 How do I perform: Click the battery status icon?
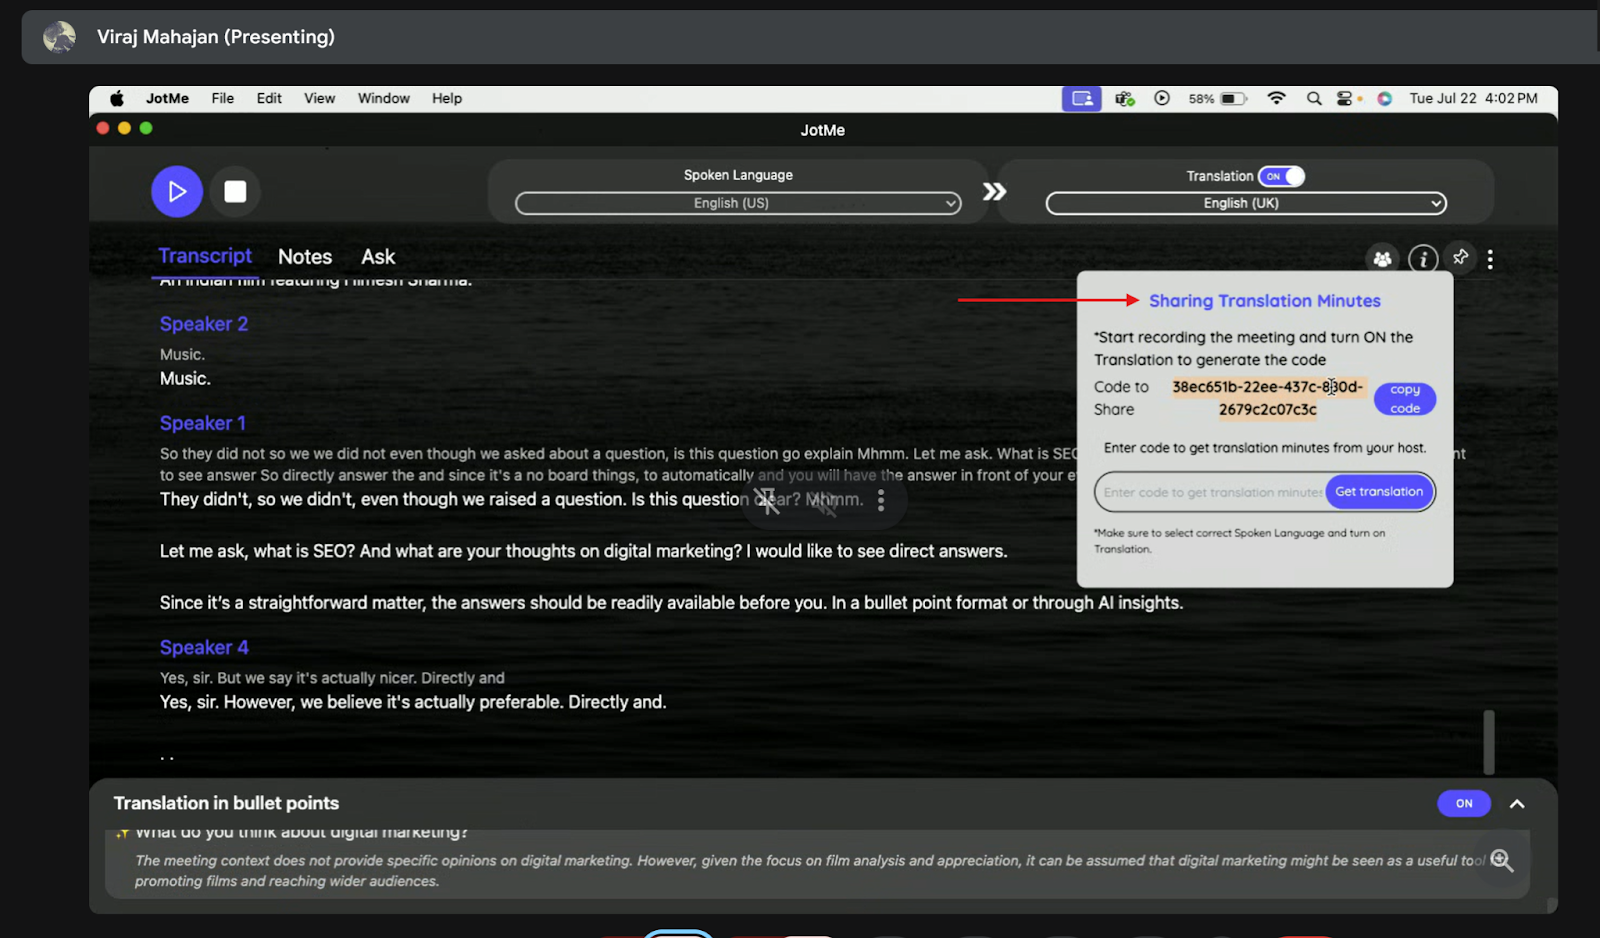point(1233,98)
